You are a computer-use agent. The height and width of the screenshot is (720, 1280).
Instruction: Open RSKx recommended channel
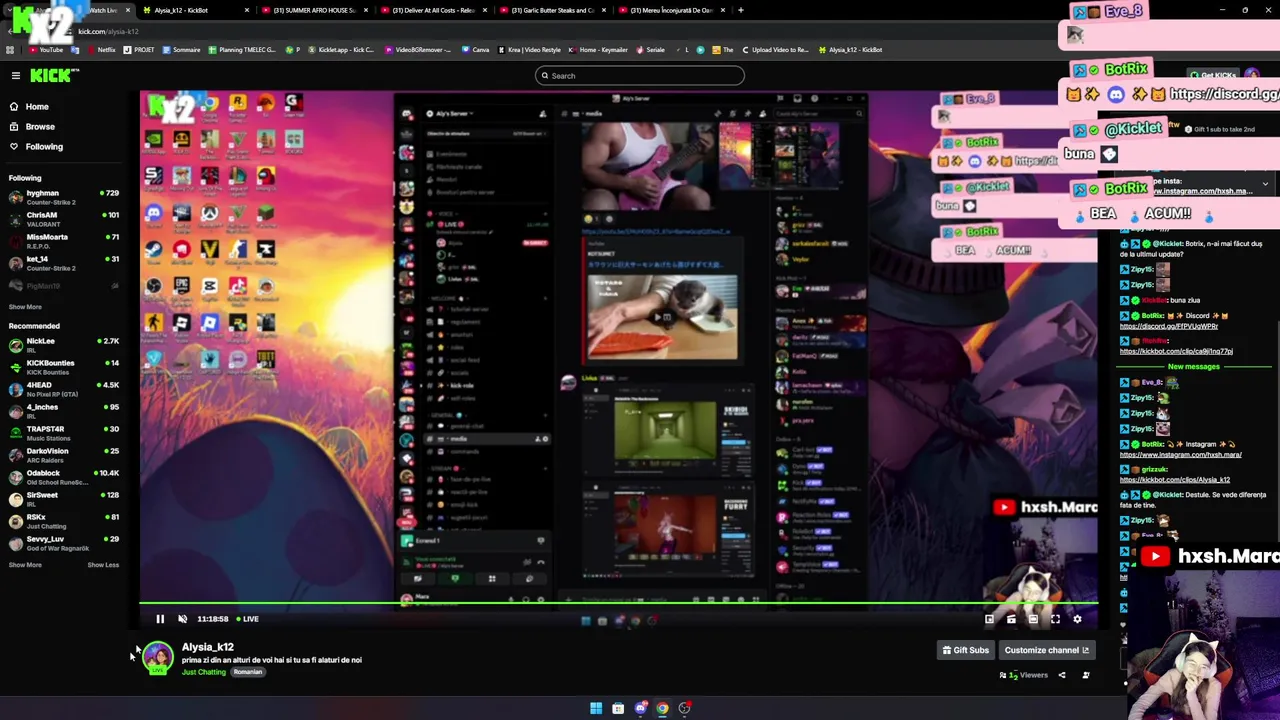click(62, 520)
